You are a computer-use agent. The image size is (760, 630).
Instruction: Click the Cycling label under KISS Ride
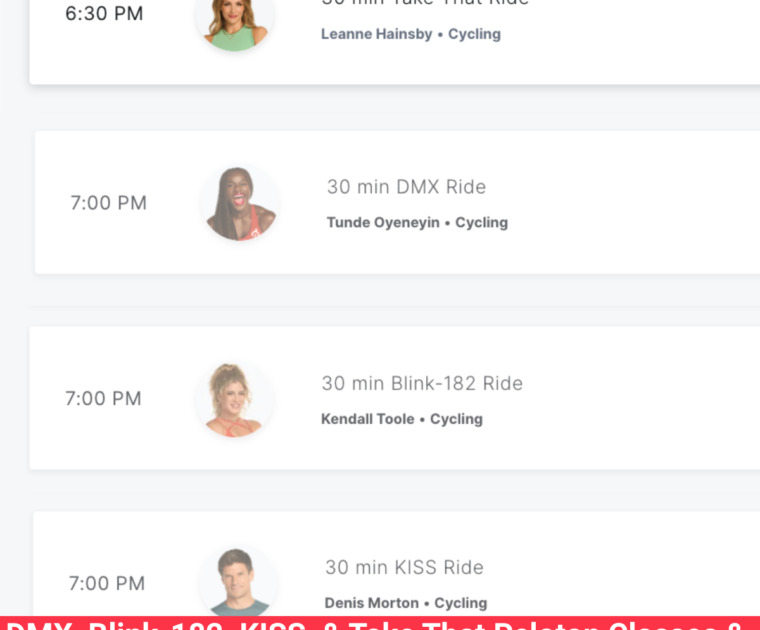[461, 603]
